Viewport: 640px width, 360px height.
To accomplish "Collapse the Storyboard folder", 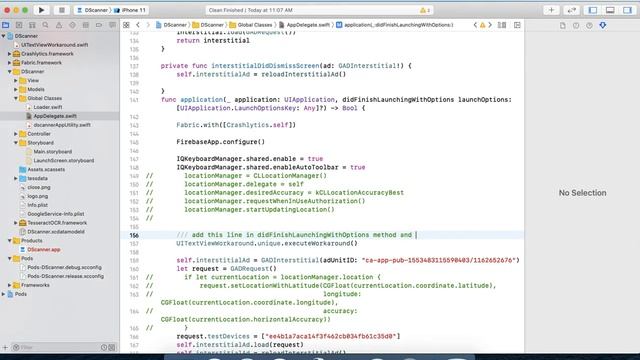I will (16, 143).
